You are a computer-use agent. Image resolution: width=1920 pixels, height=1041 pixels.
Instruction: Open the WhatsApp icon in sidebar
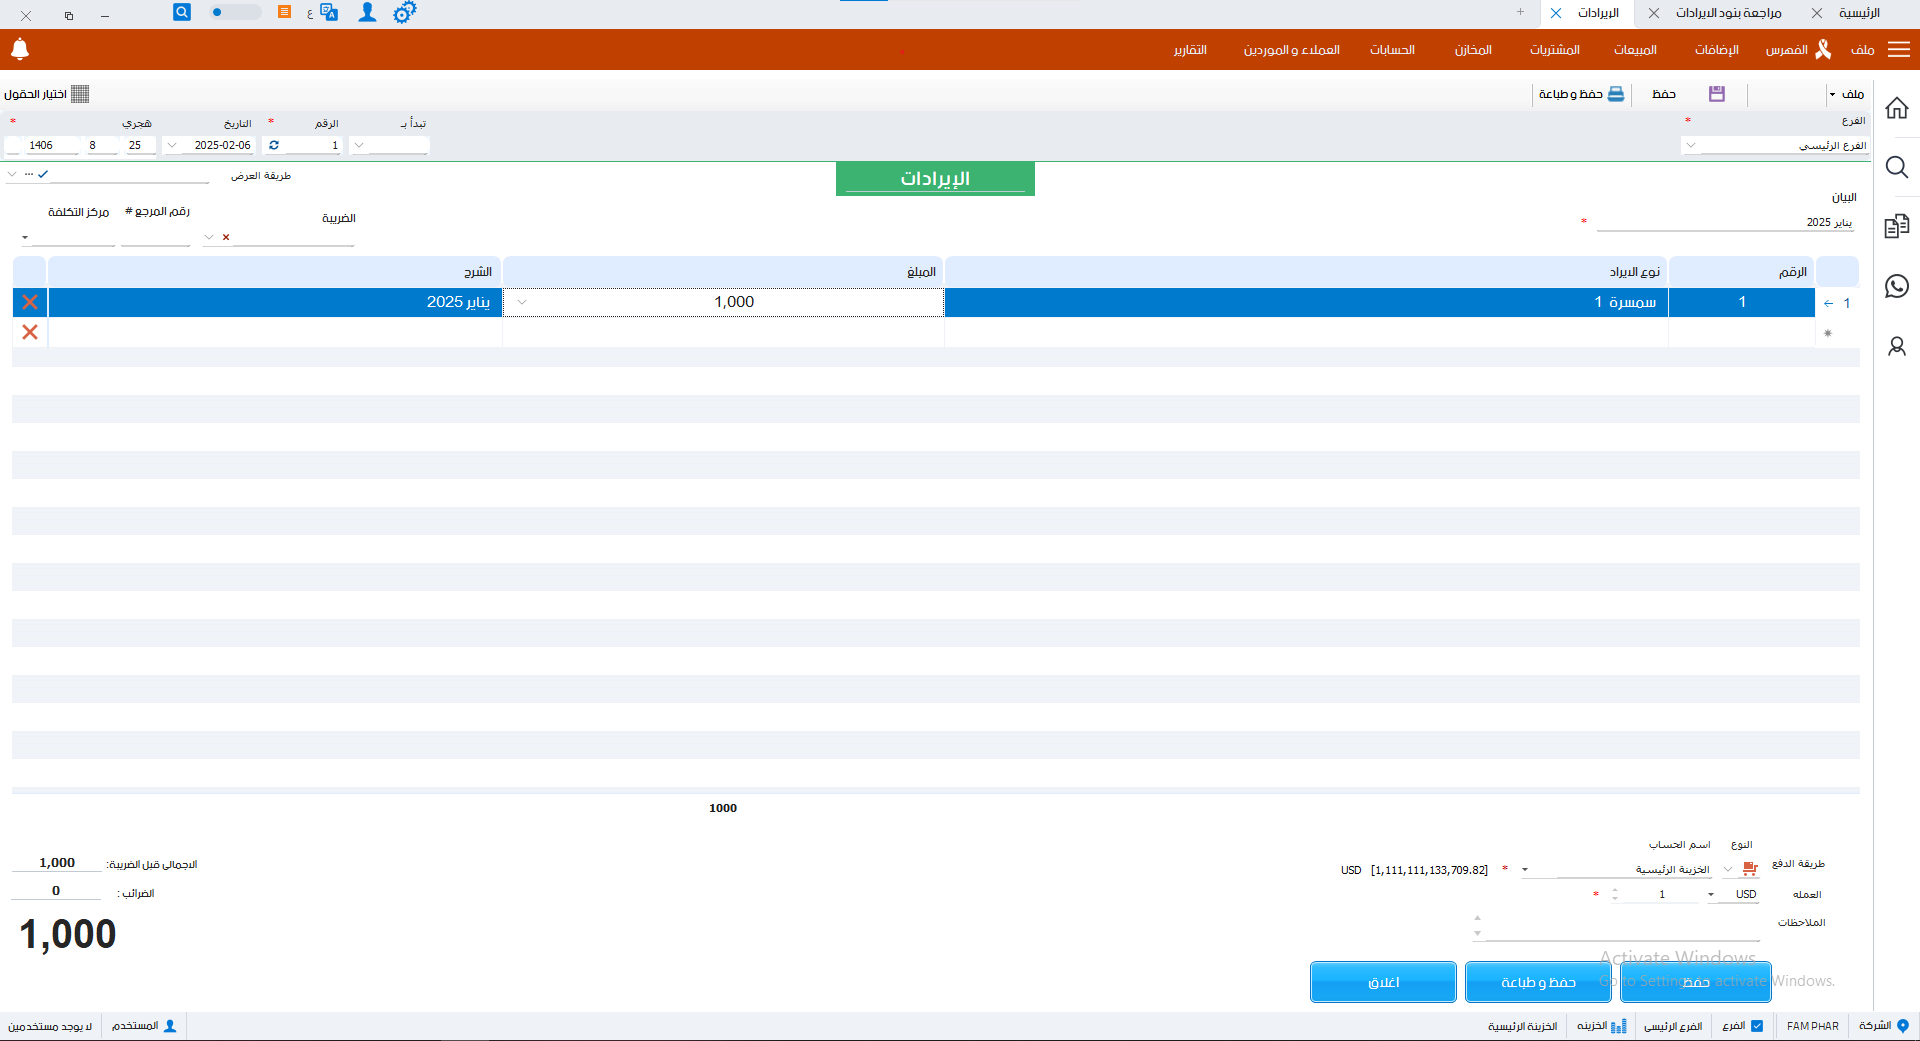coord(1896,287)
